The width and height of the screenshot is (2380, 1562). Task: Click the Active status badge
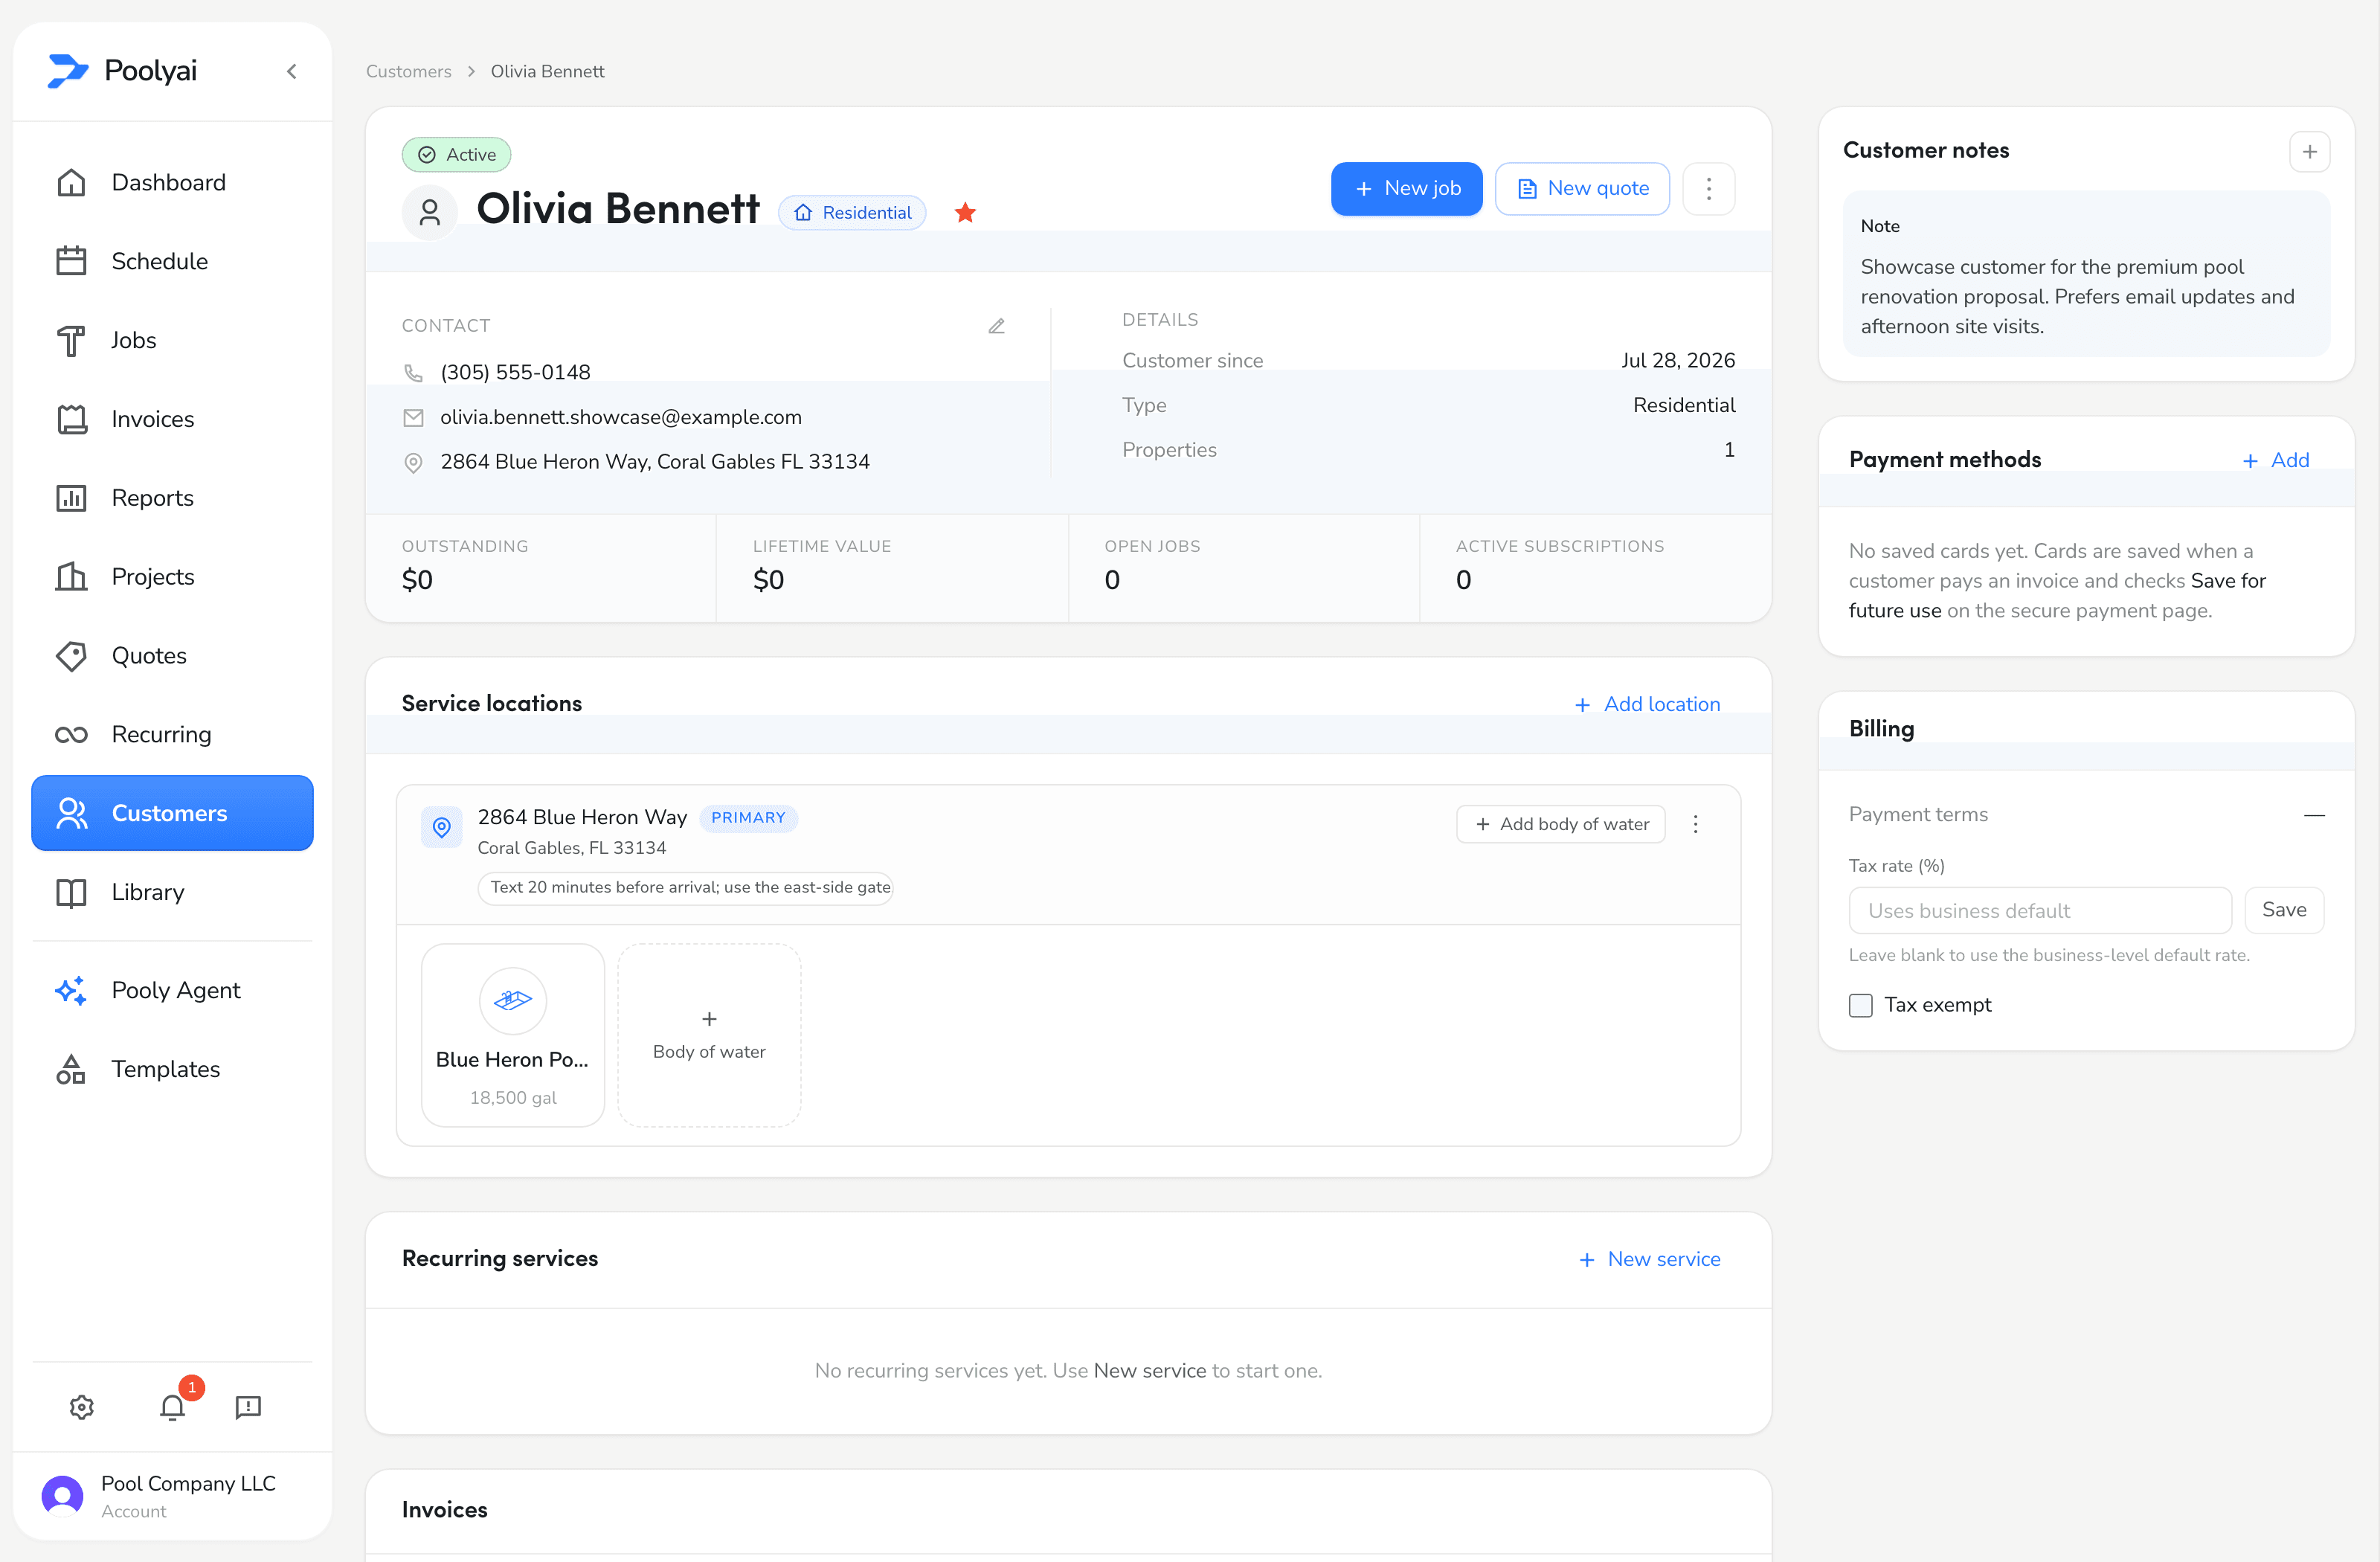coord(457,154)
